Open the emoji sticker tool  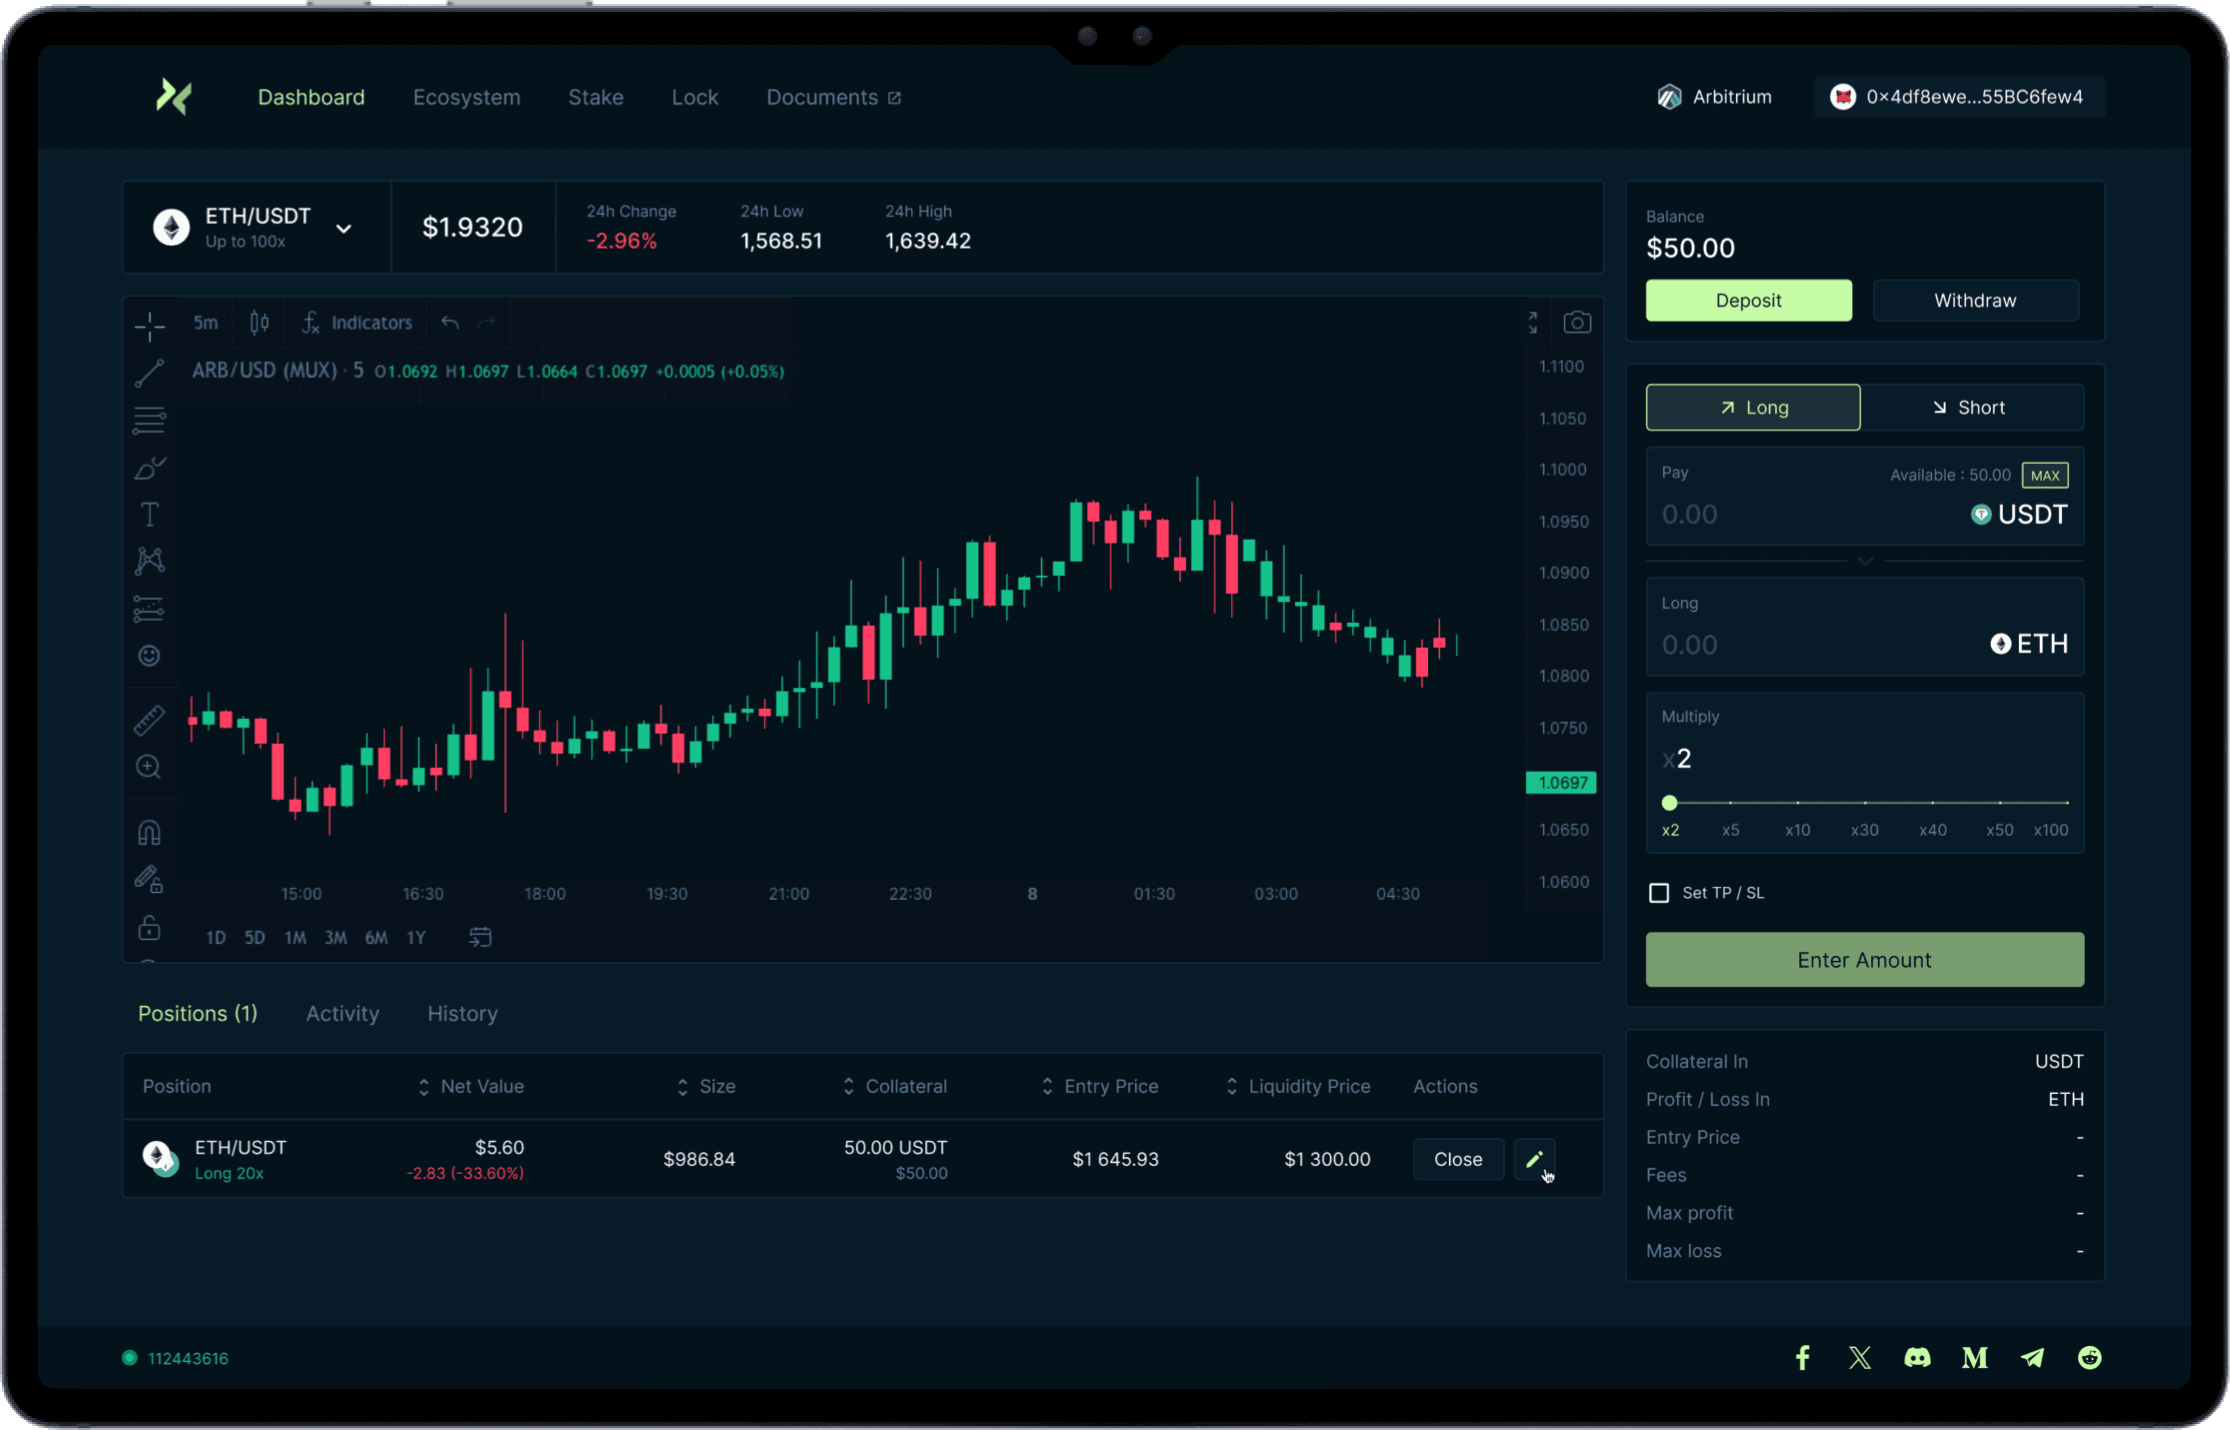click(x=149, y=656)
